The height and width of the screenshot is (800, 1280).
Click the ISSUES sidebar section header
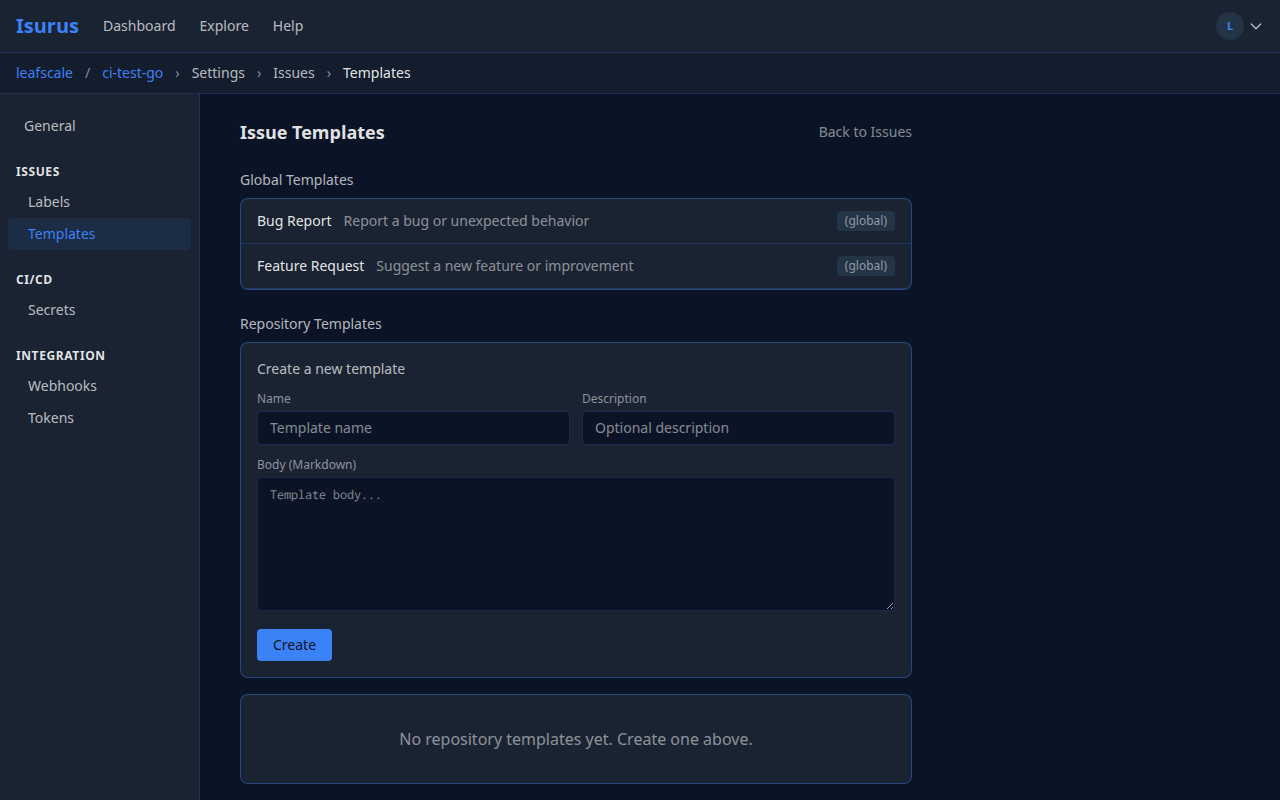[x=38, y=172]
